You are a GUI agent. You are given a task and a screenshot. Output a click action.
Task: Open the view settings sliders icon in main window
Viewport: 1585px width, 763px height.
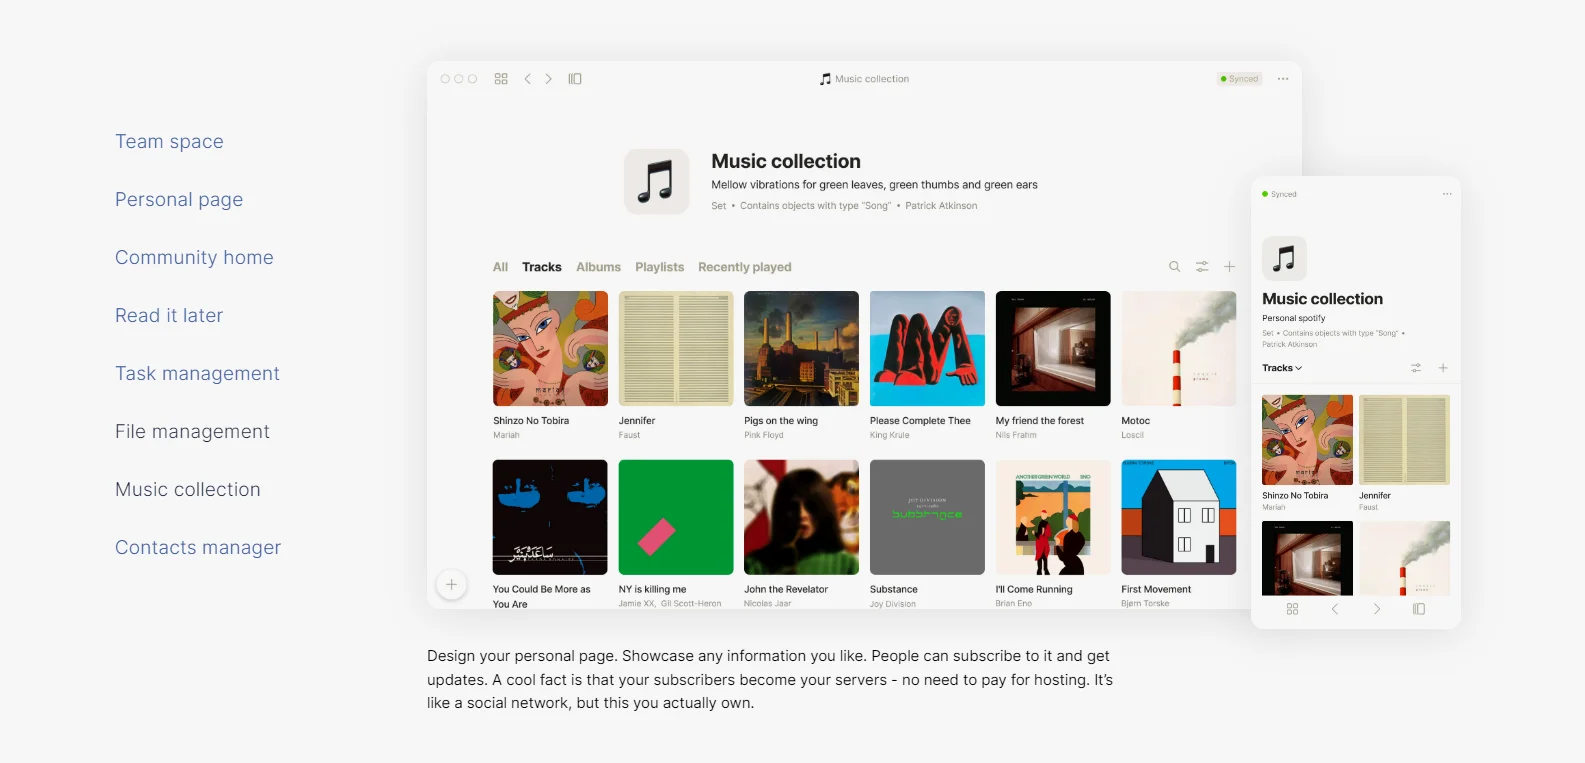[x=1202, y=267]
